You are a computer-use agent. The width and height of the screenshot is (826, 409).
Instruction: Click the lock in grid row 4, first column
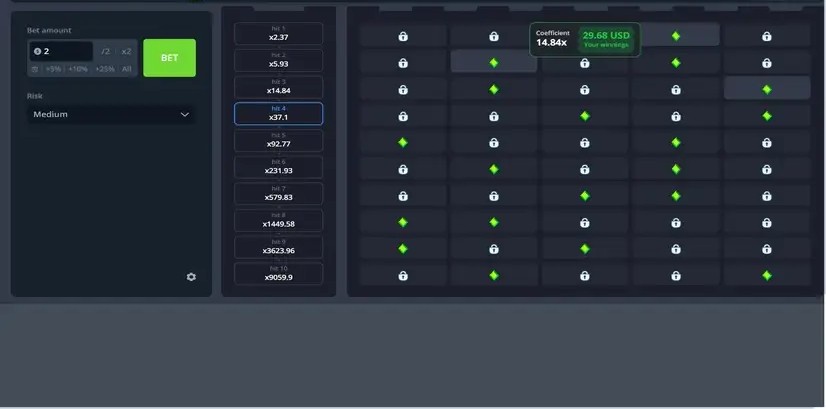[403, 116]
